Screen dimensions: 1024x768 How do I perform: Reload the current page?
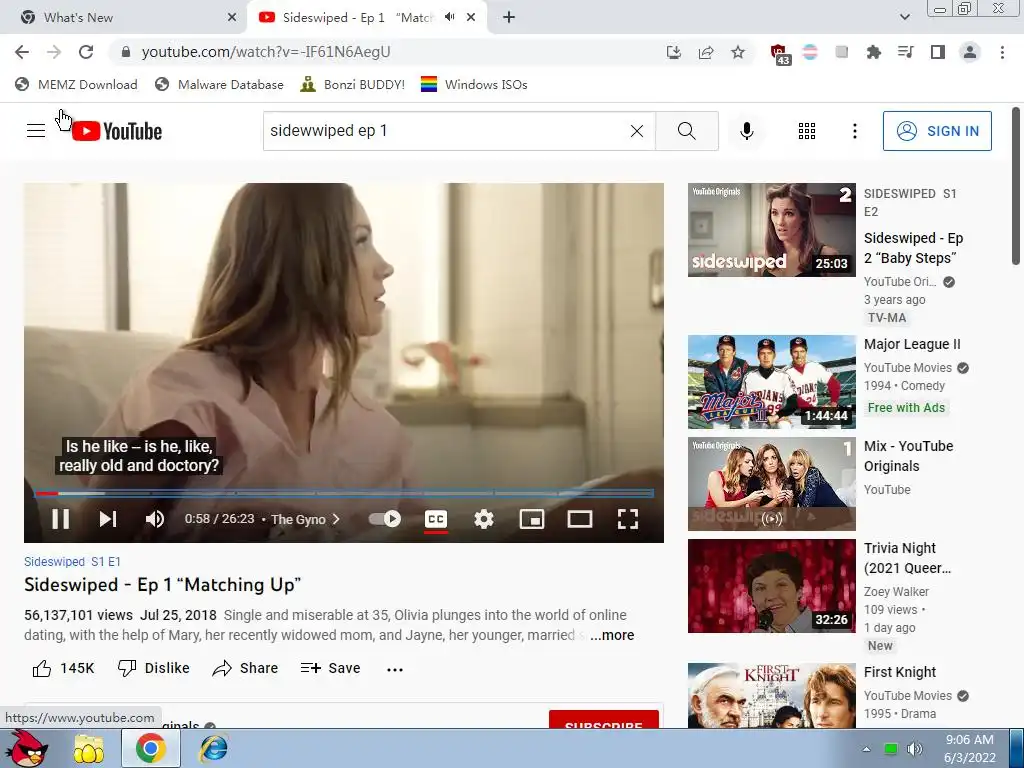[86, 52]
